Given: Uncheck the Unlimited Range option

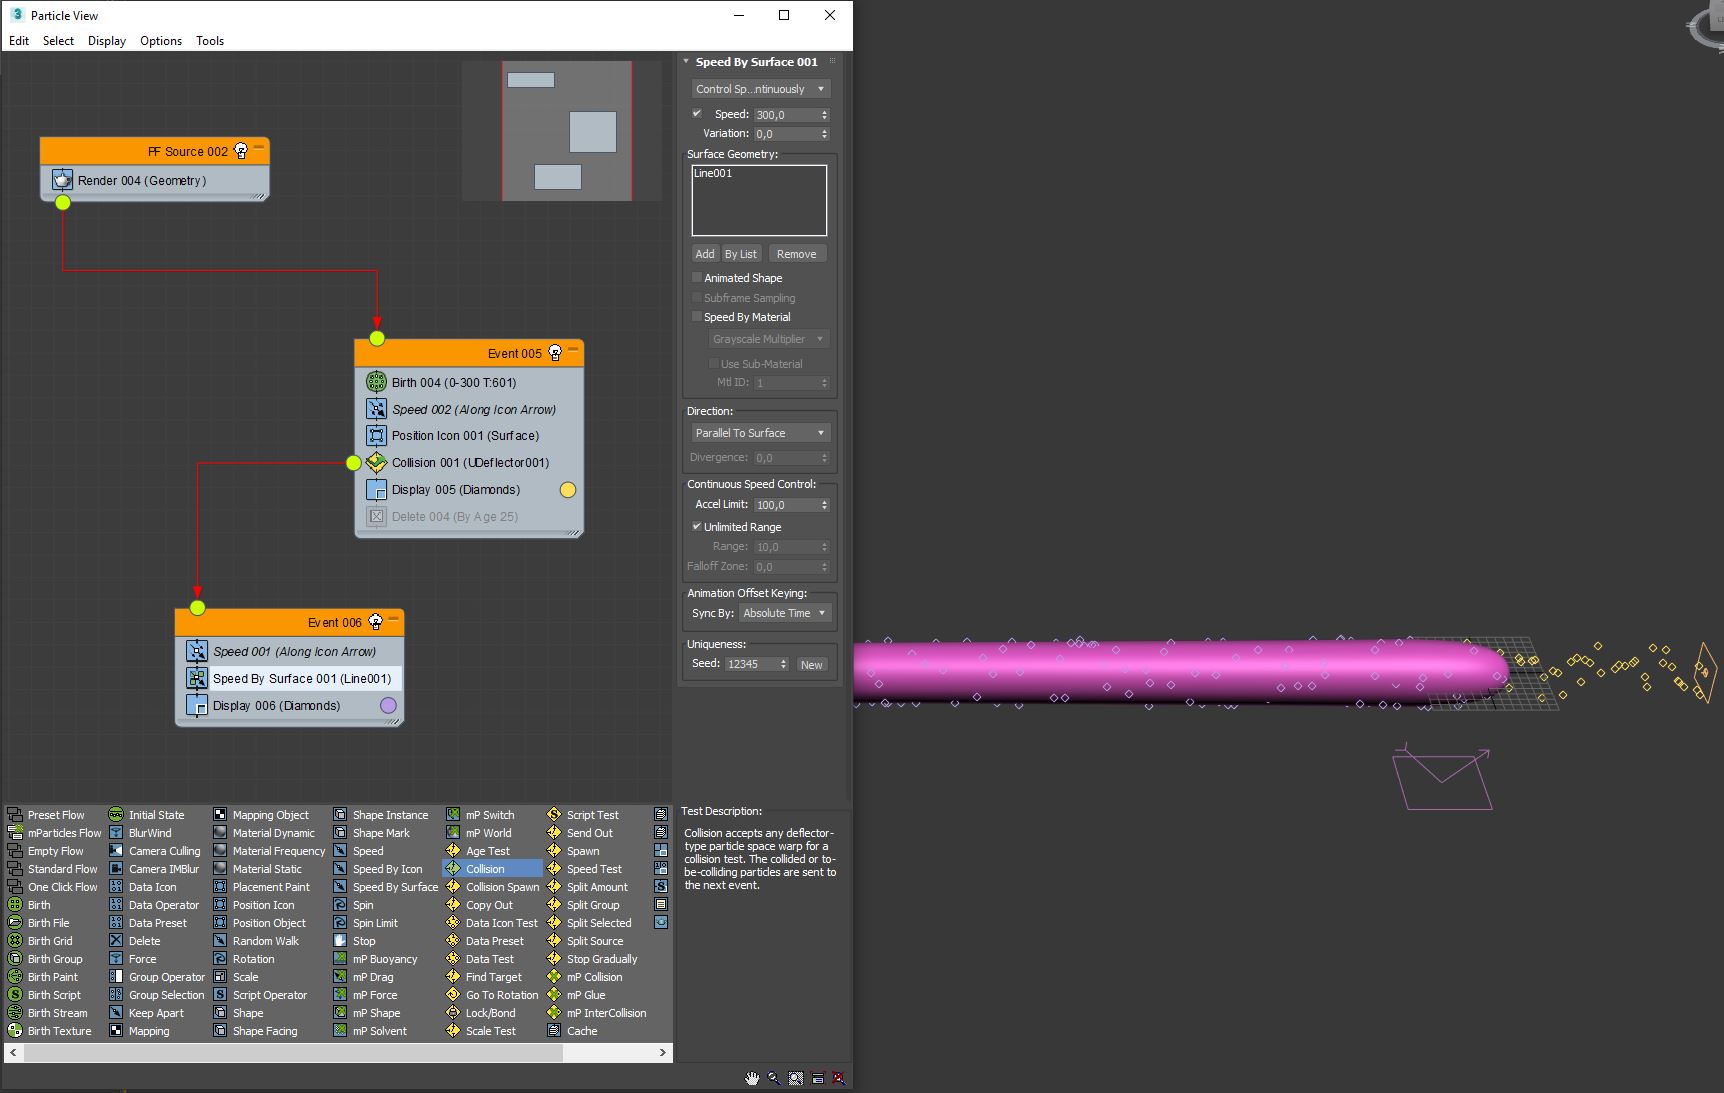Looking at the screenshot, I should (697, 526).
